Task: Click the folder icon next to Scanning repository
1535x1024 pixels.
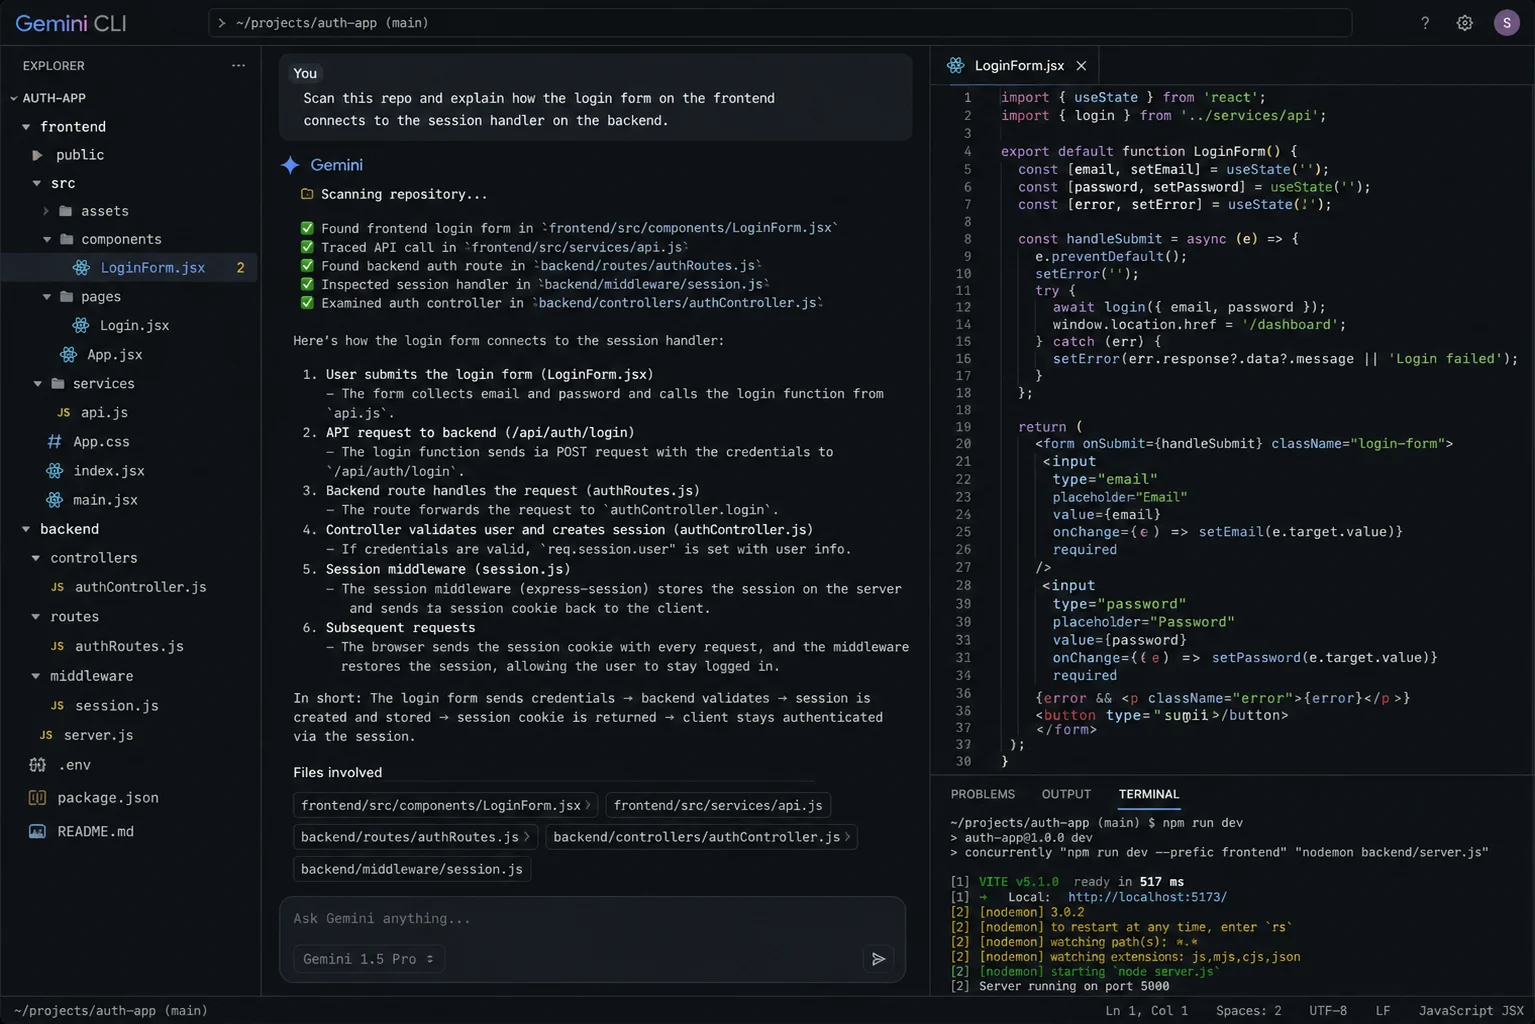Action: 307,194
